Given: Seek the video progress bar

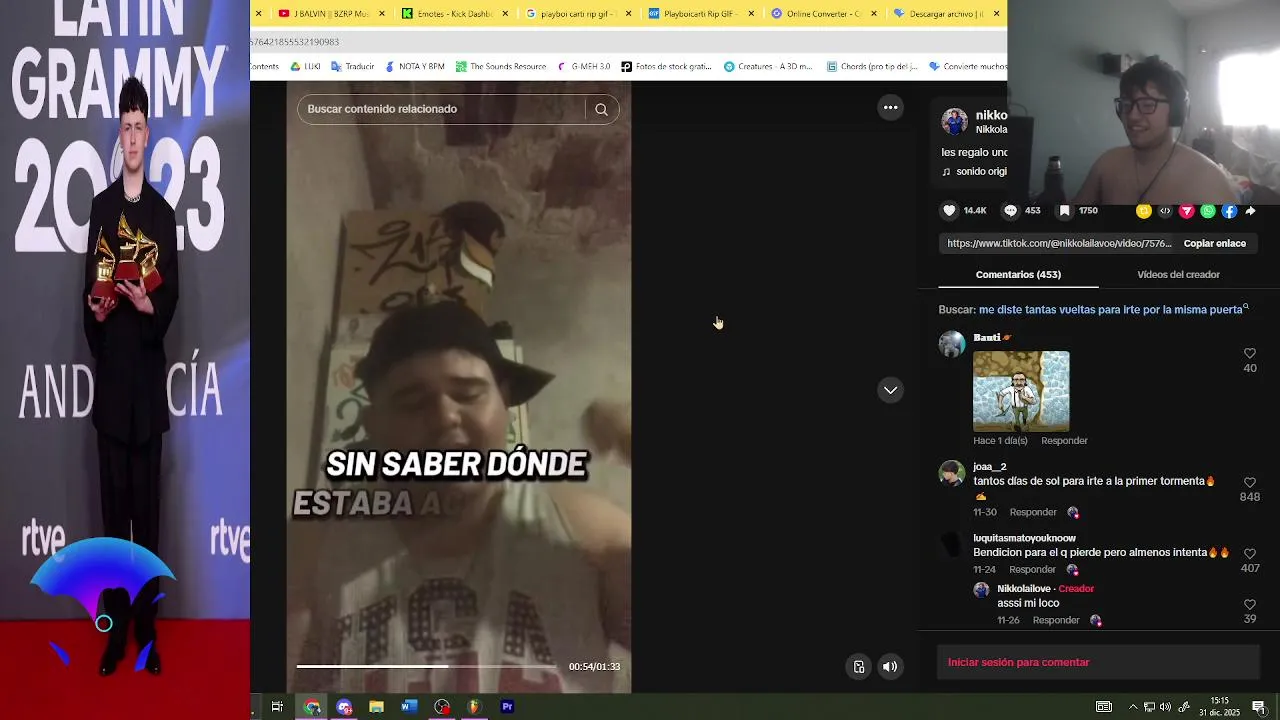Looking at the screenshot, I should [x=427, y=666].
